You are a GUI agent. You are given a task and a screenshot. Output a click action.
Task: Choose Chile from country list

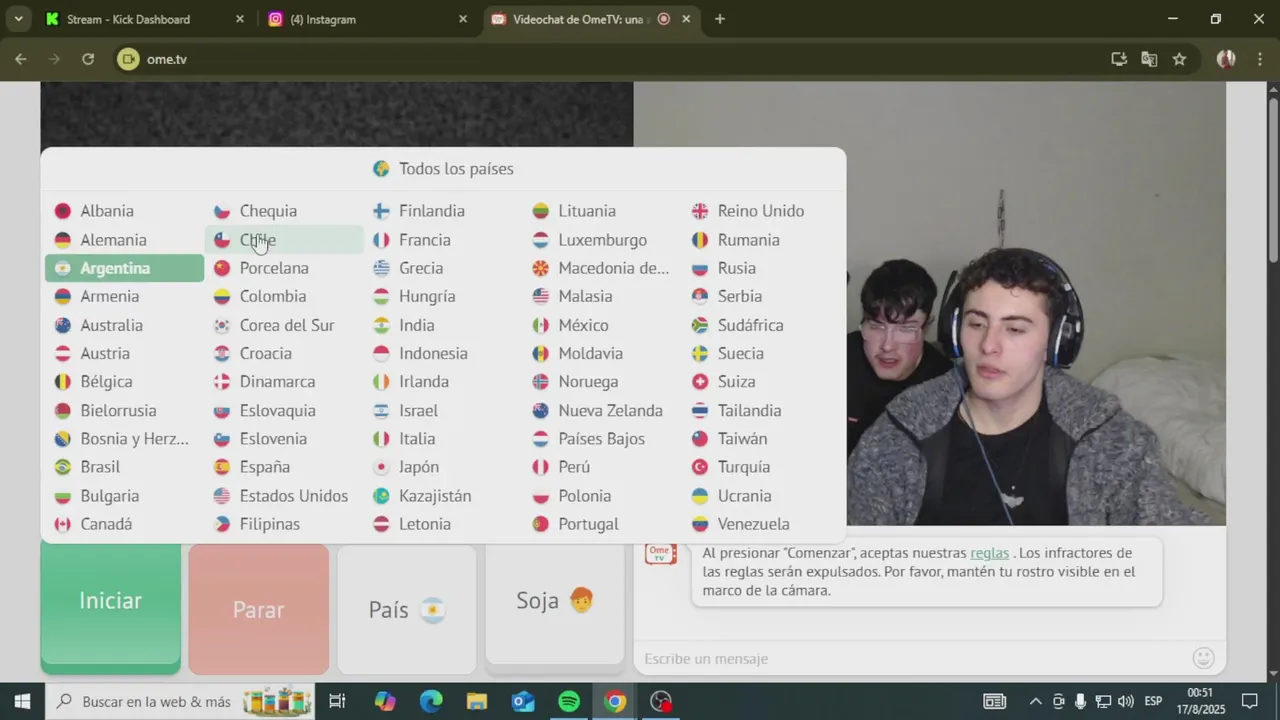(x=284, y=240)
